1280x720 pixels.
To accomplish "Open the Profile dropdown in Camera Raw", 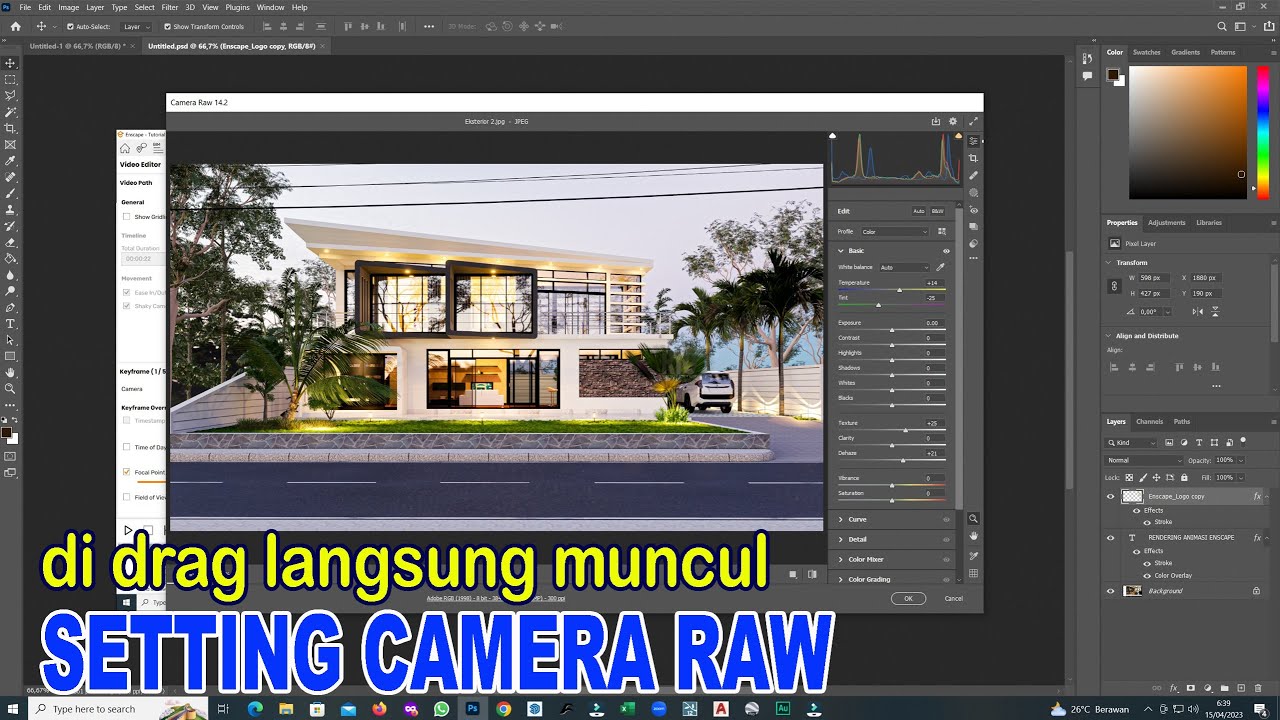I will pos(895,232).
